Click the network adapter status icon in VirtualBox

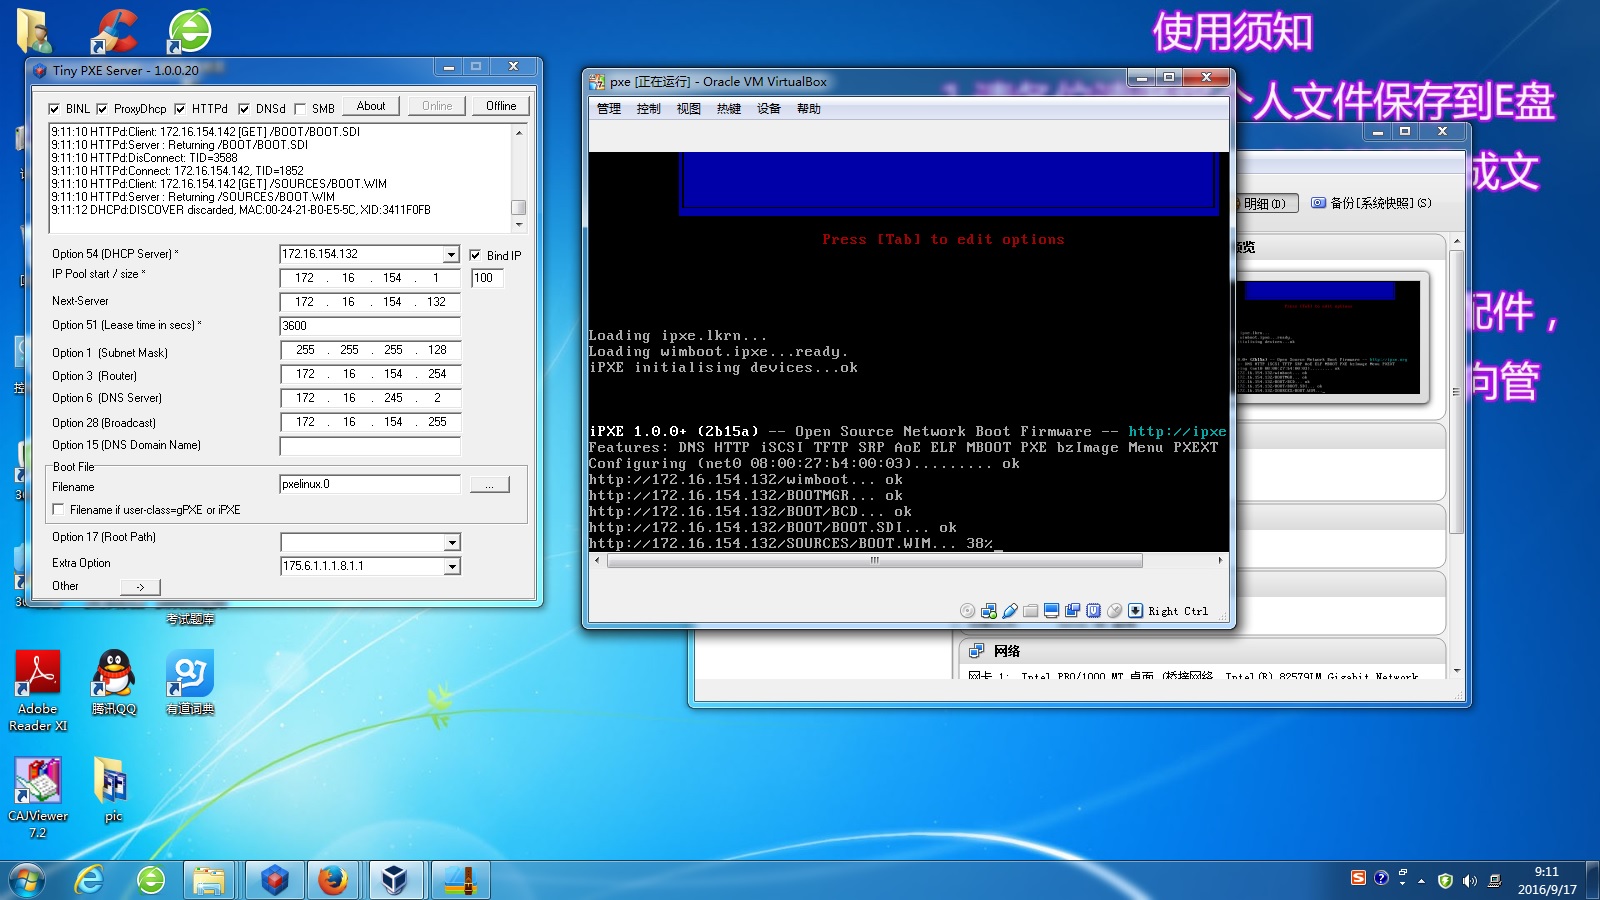pos(988,611)
